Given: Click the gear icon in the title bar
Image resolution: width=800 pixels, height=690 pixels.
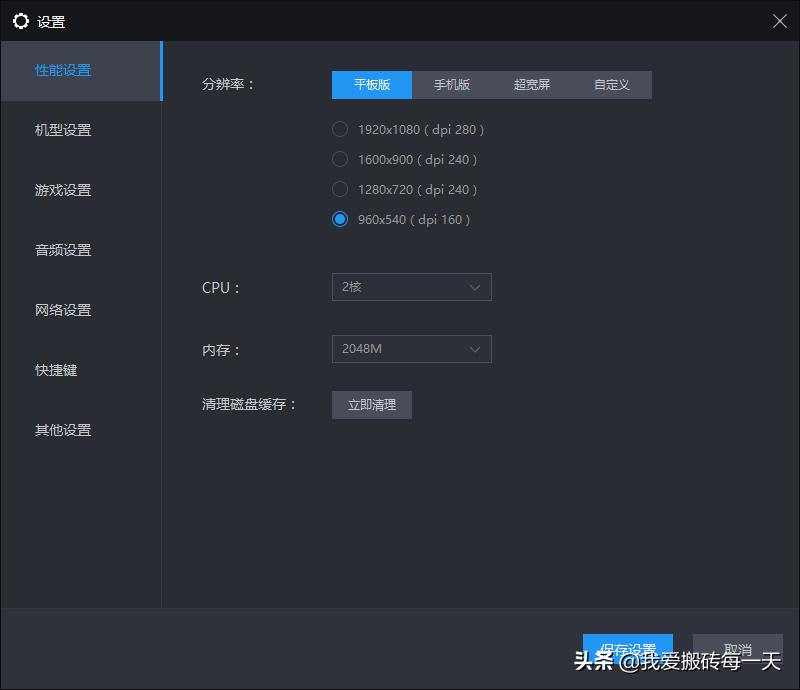Looking at the screenshot, I should 21,20.
